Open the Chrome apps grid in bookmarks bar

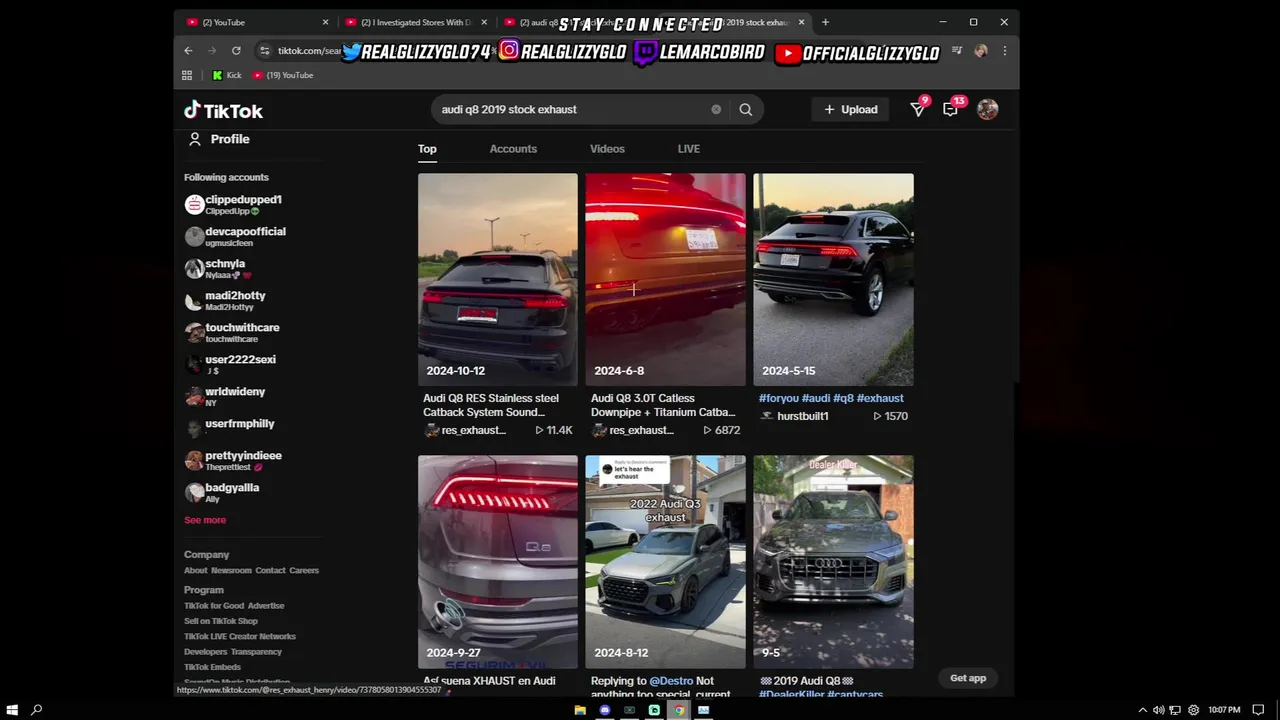point(187,75)
